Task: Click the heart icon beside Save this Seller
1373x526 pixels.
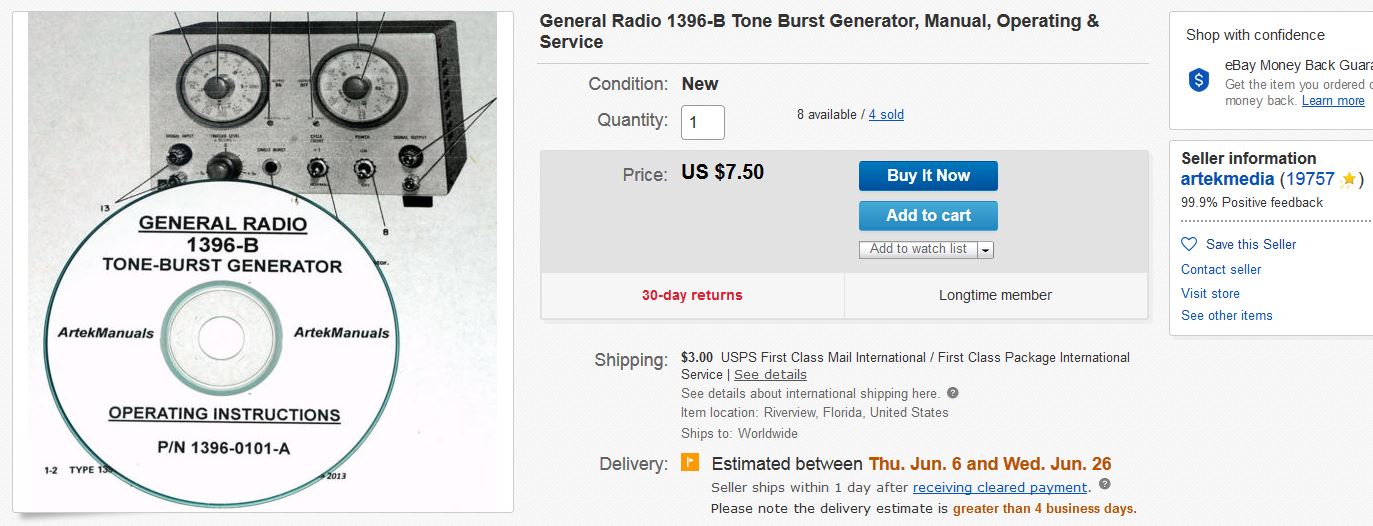Action: pos(1189,244)
